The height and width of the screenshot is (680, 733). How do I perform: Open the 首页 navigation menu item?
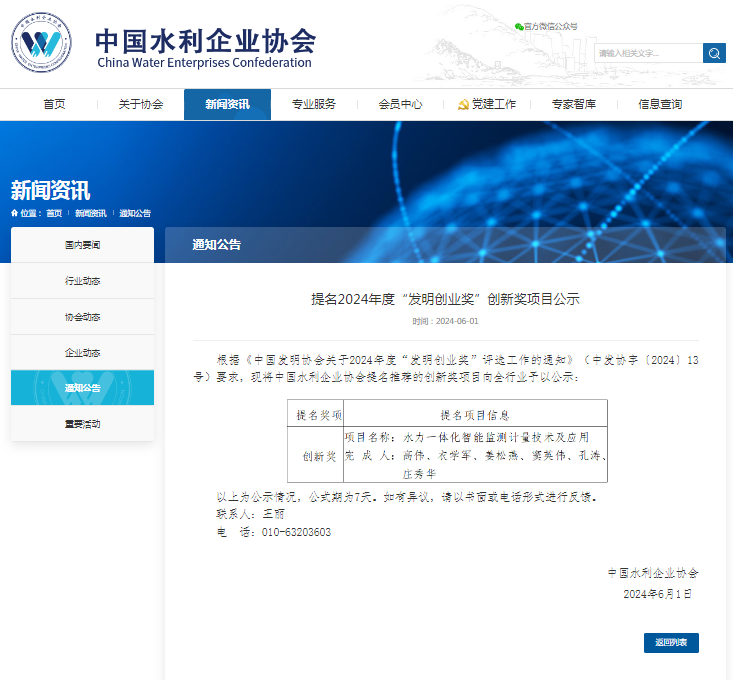coord(54,104)
